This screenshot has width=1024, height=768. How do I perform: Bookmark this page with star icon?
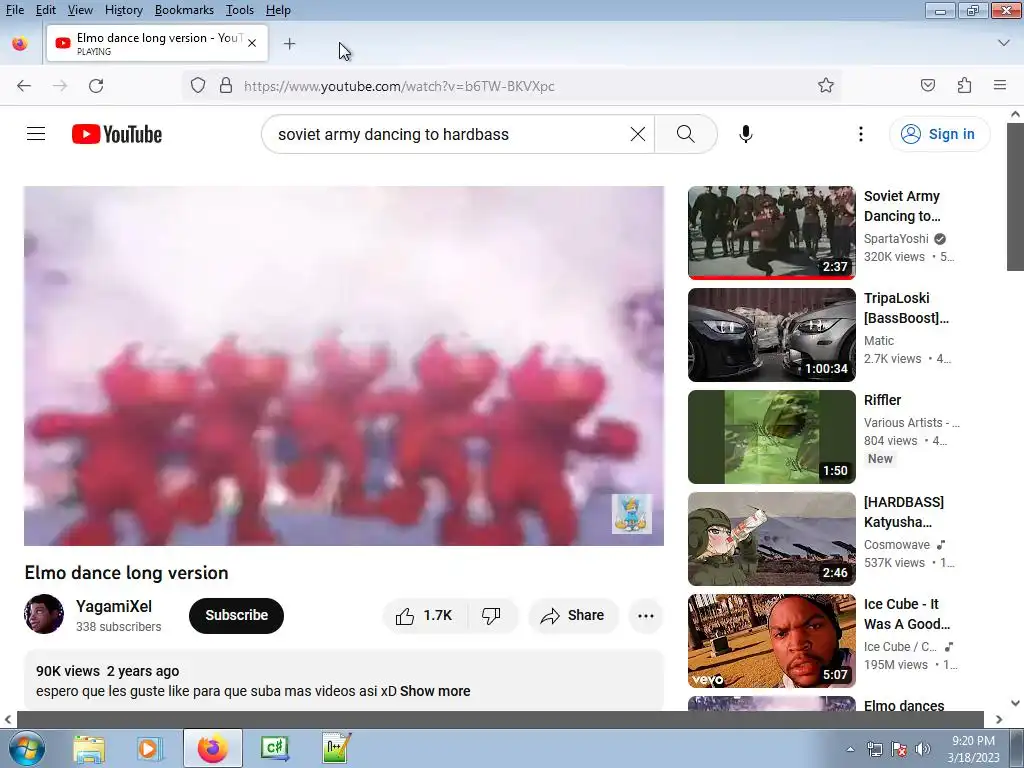coord(825,86)
